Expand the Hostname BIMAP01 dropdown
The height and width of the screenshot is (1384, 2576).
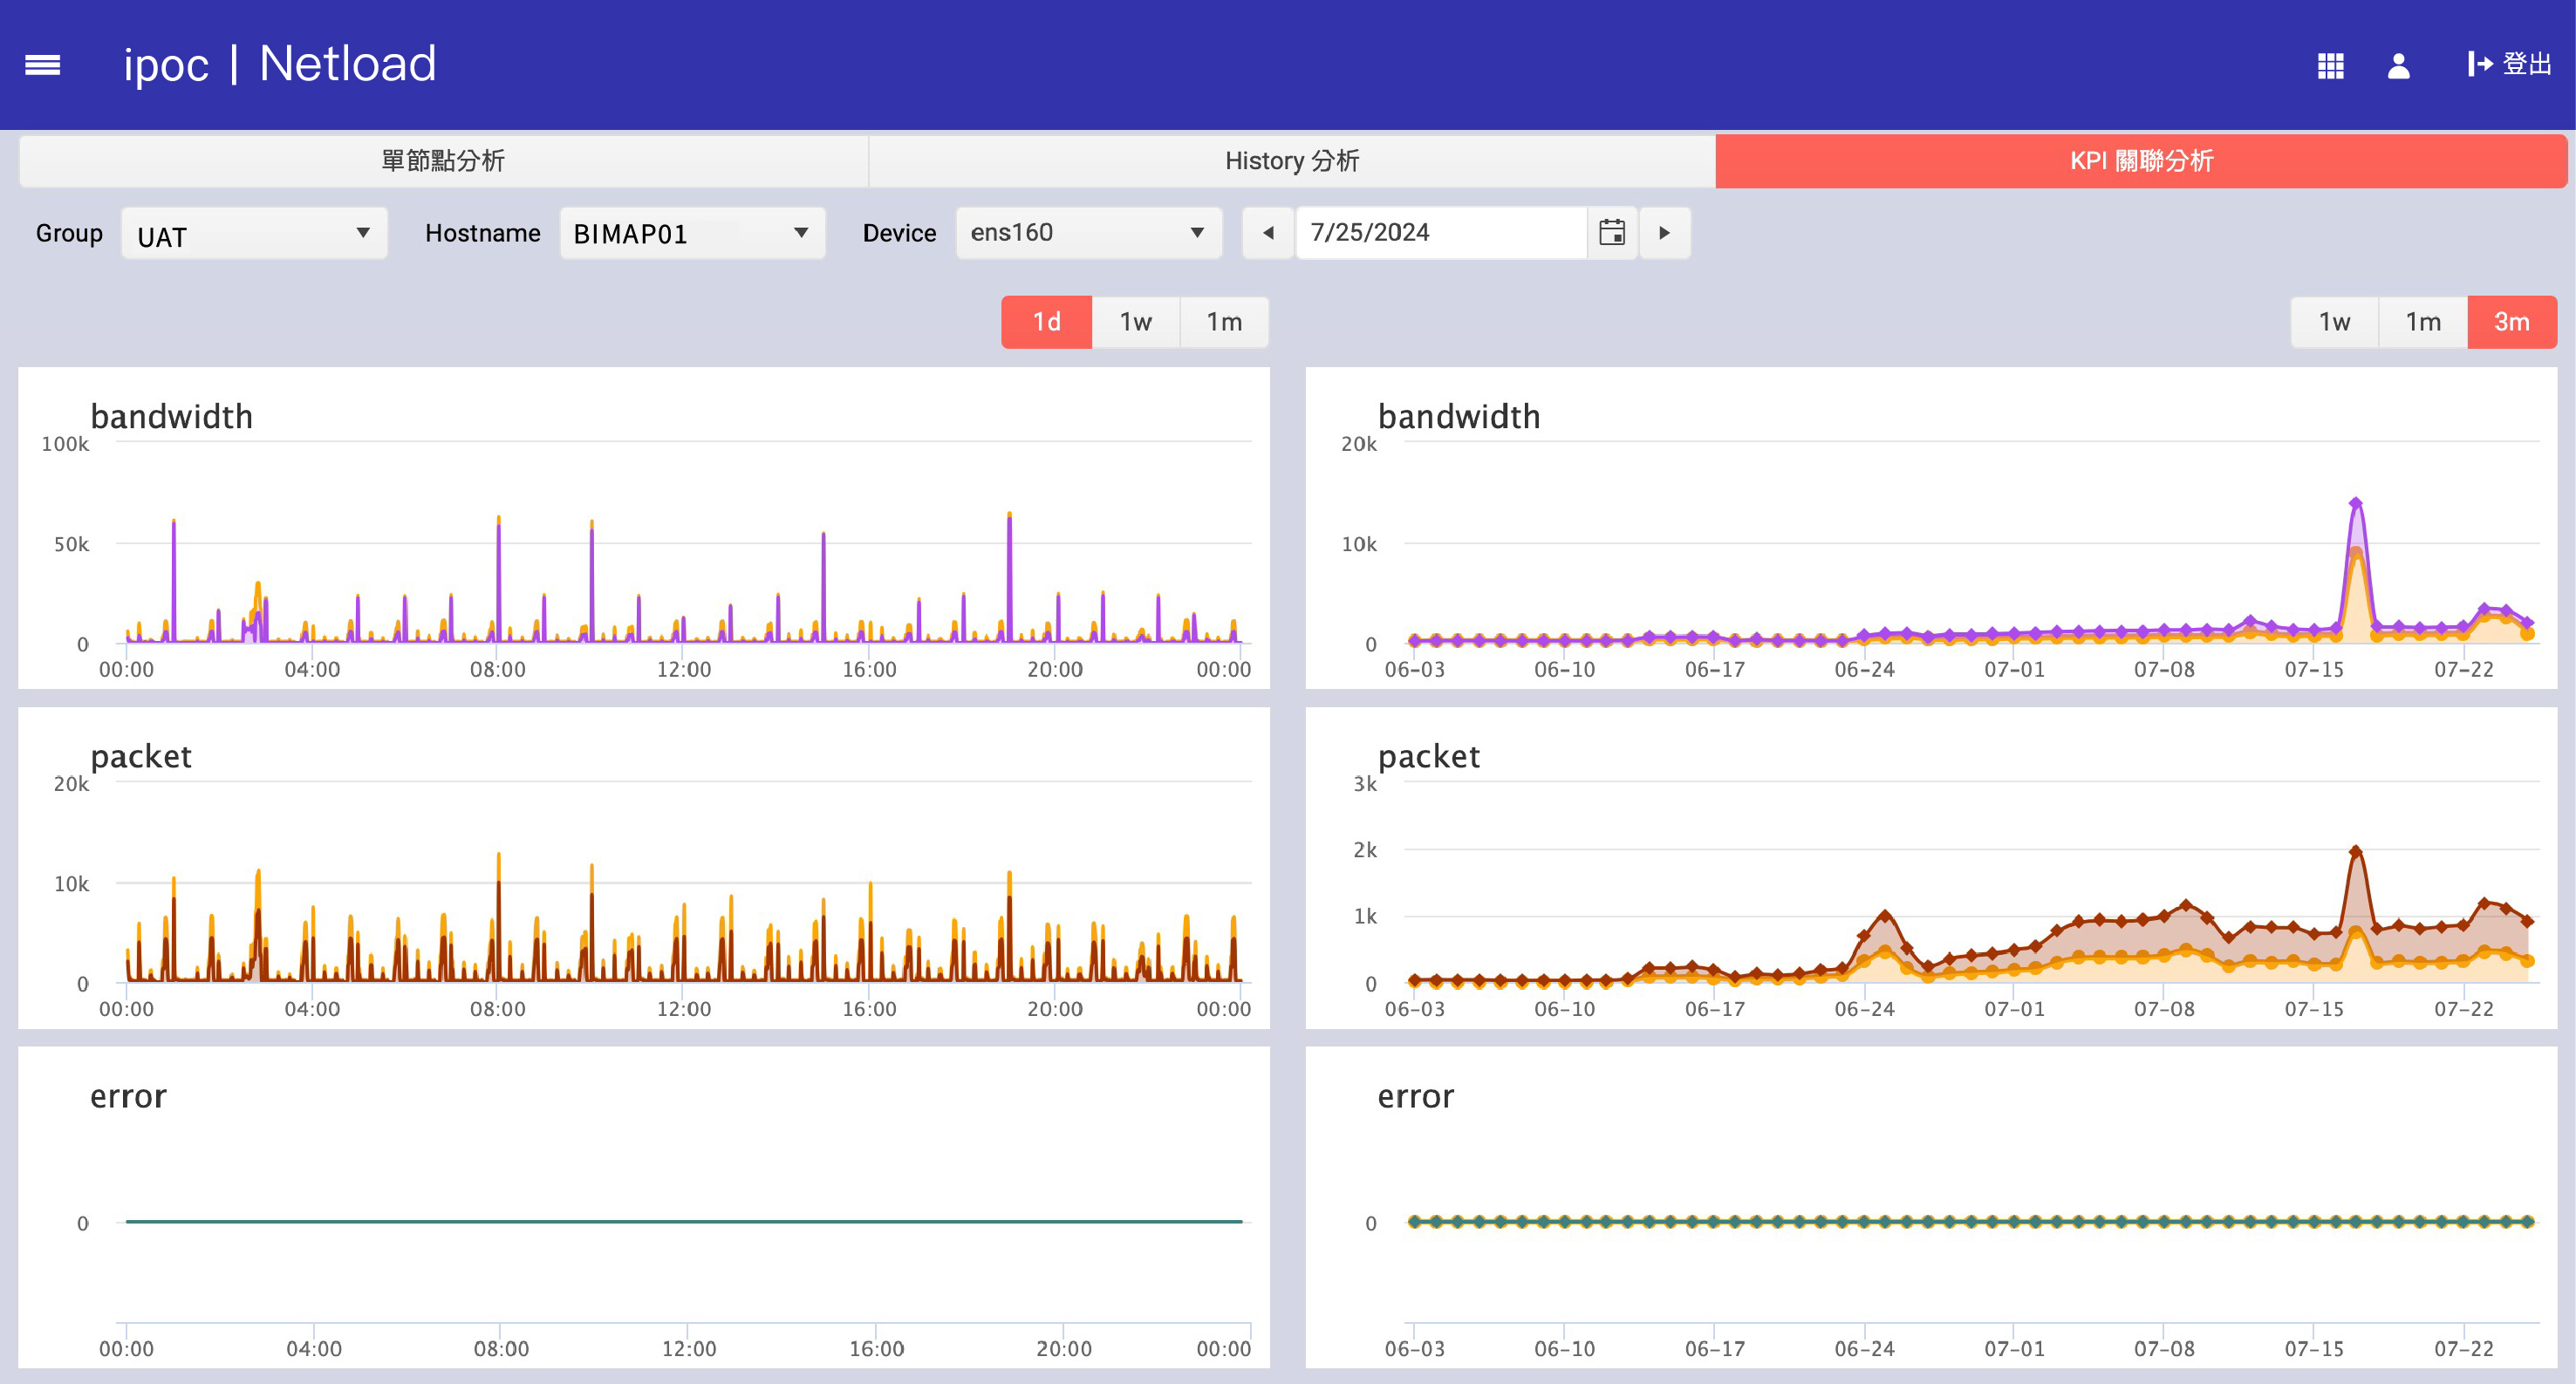point(692,234)
